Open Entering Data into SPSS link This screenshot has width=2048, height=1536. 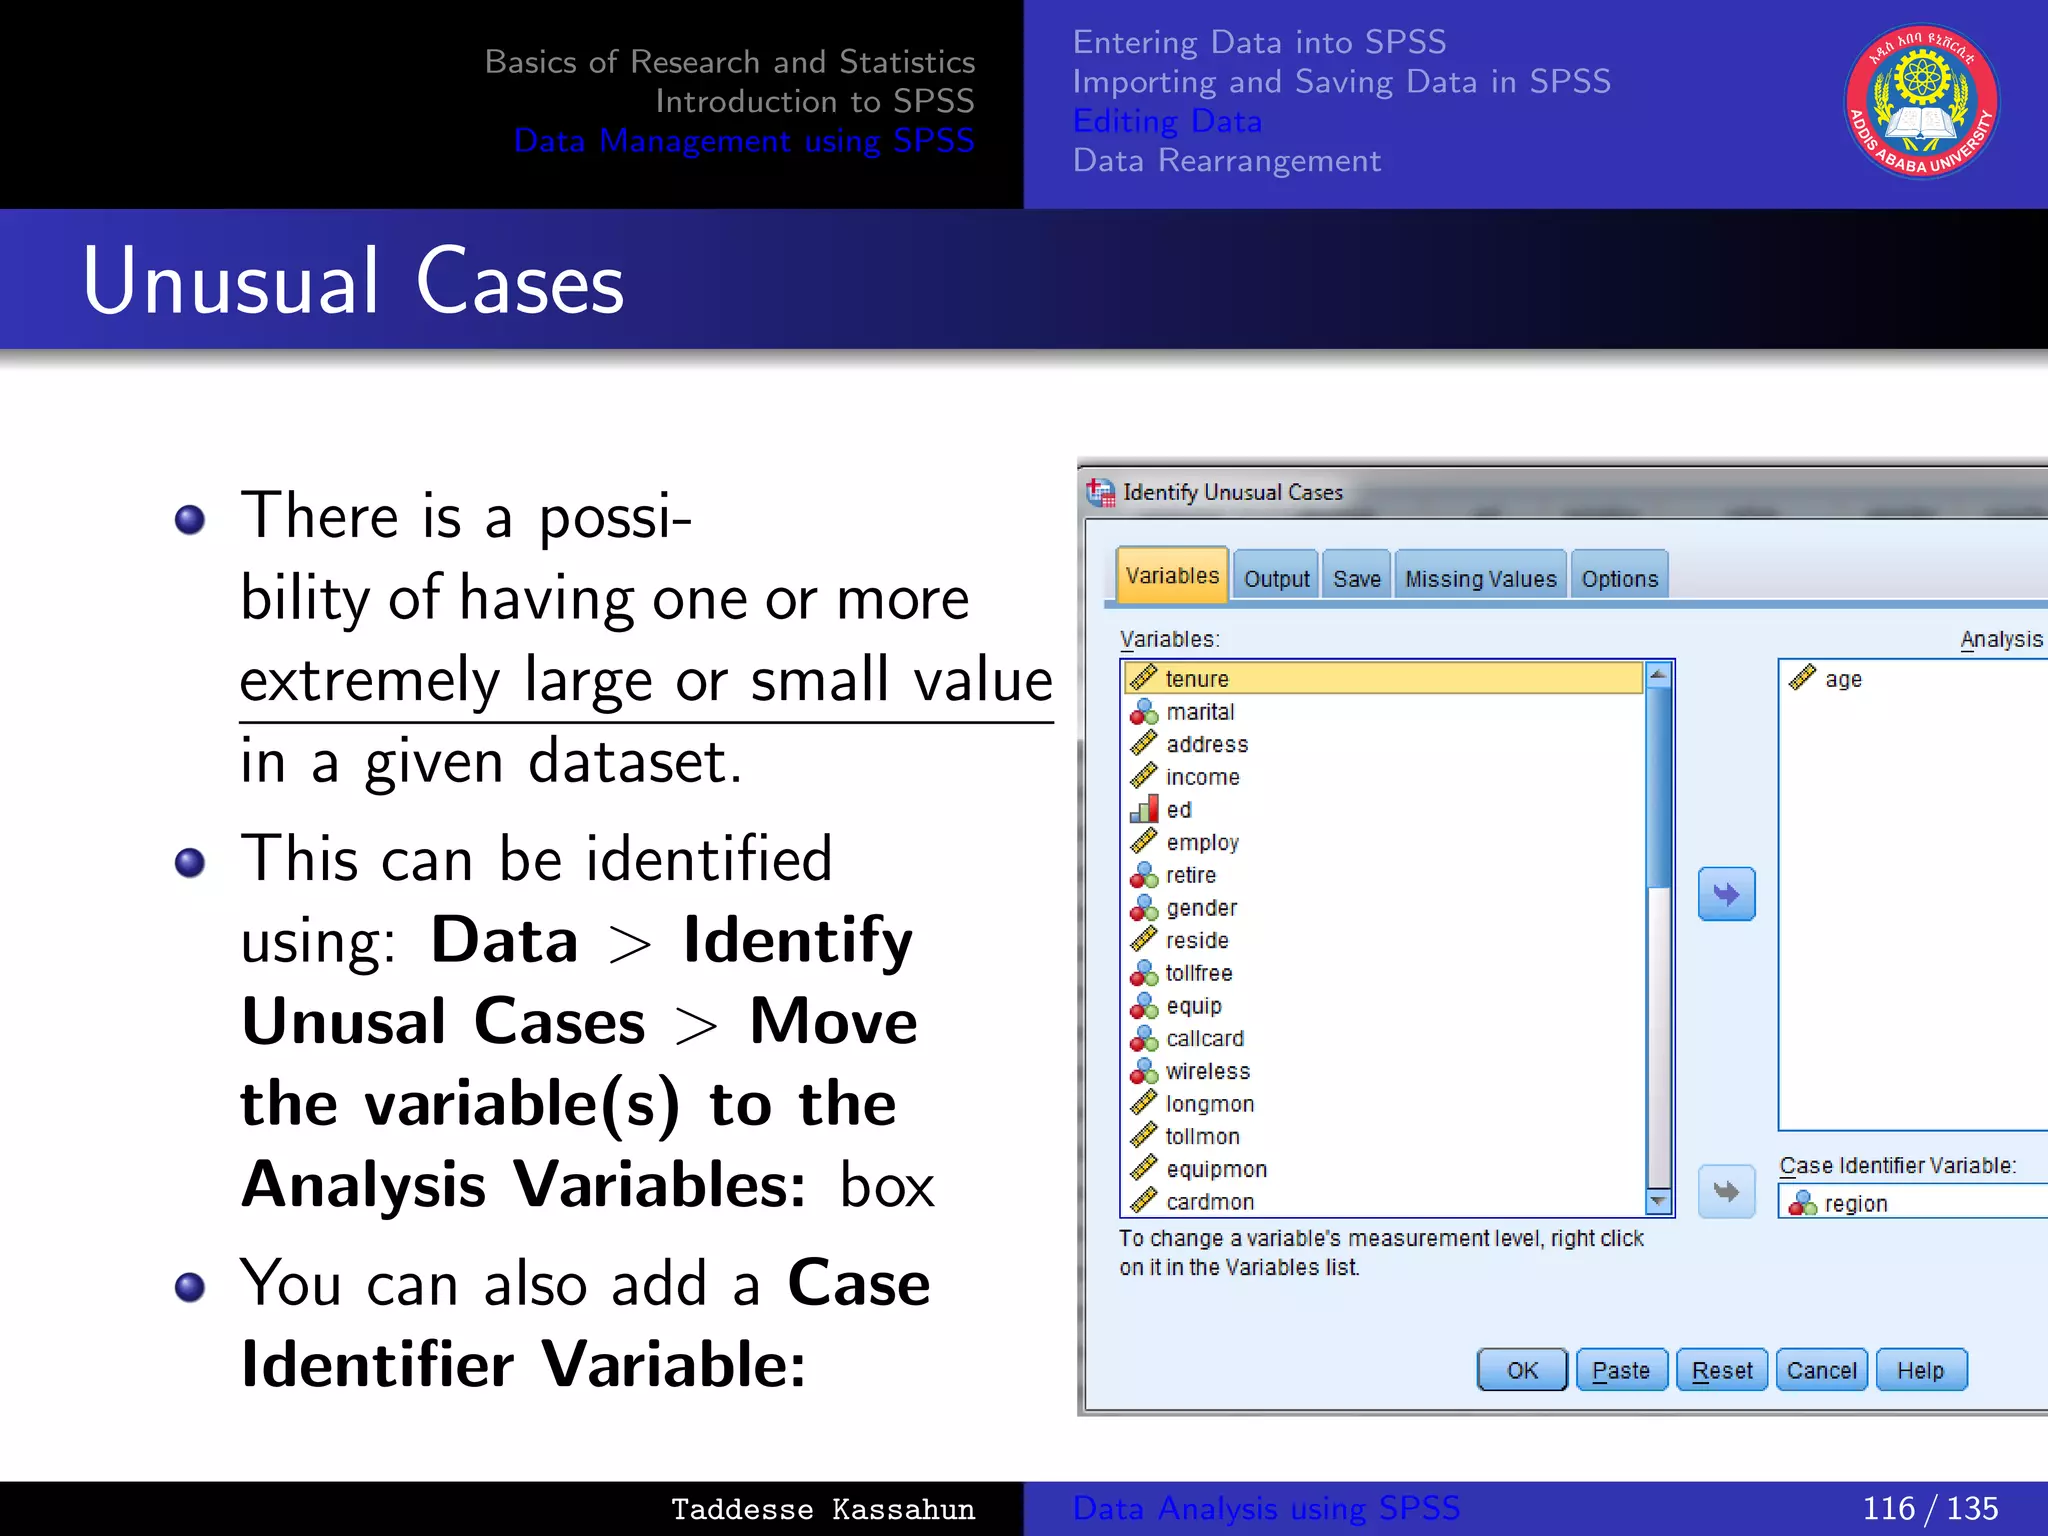(1259, 42)
